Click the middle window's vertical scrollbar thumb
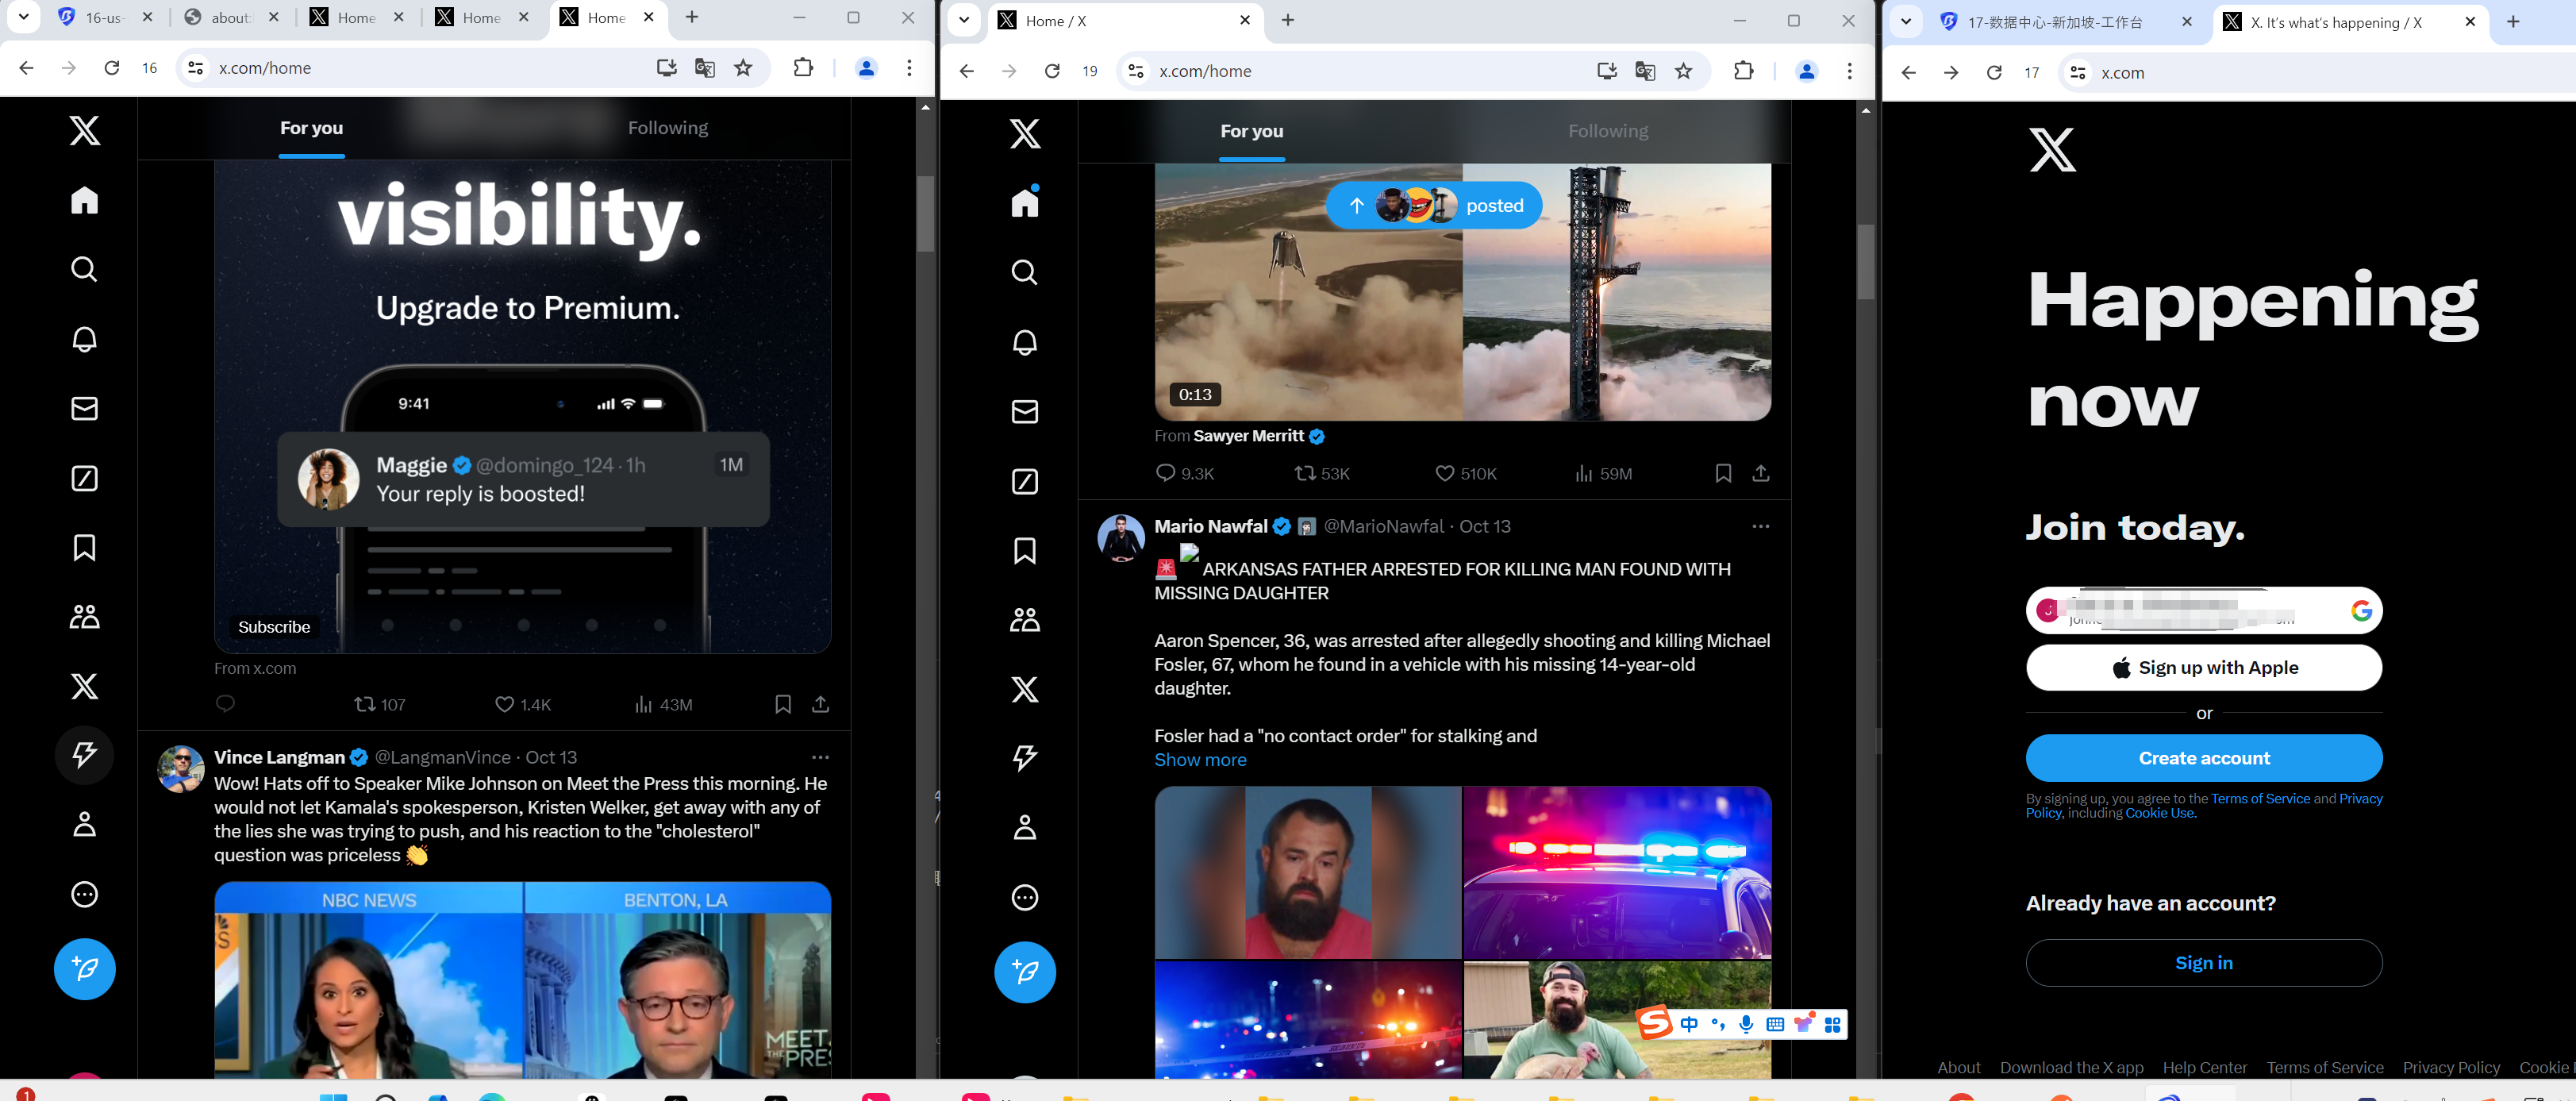Screen dimensions: 2576x1101 click(1865, 260)
